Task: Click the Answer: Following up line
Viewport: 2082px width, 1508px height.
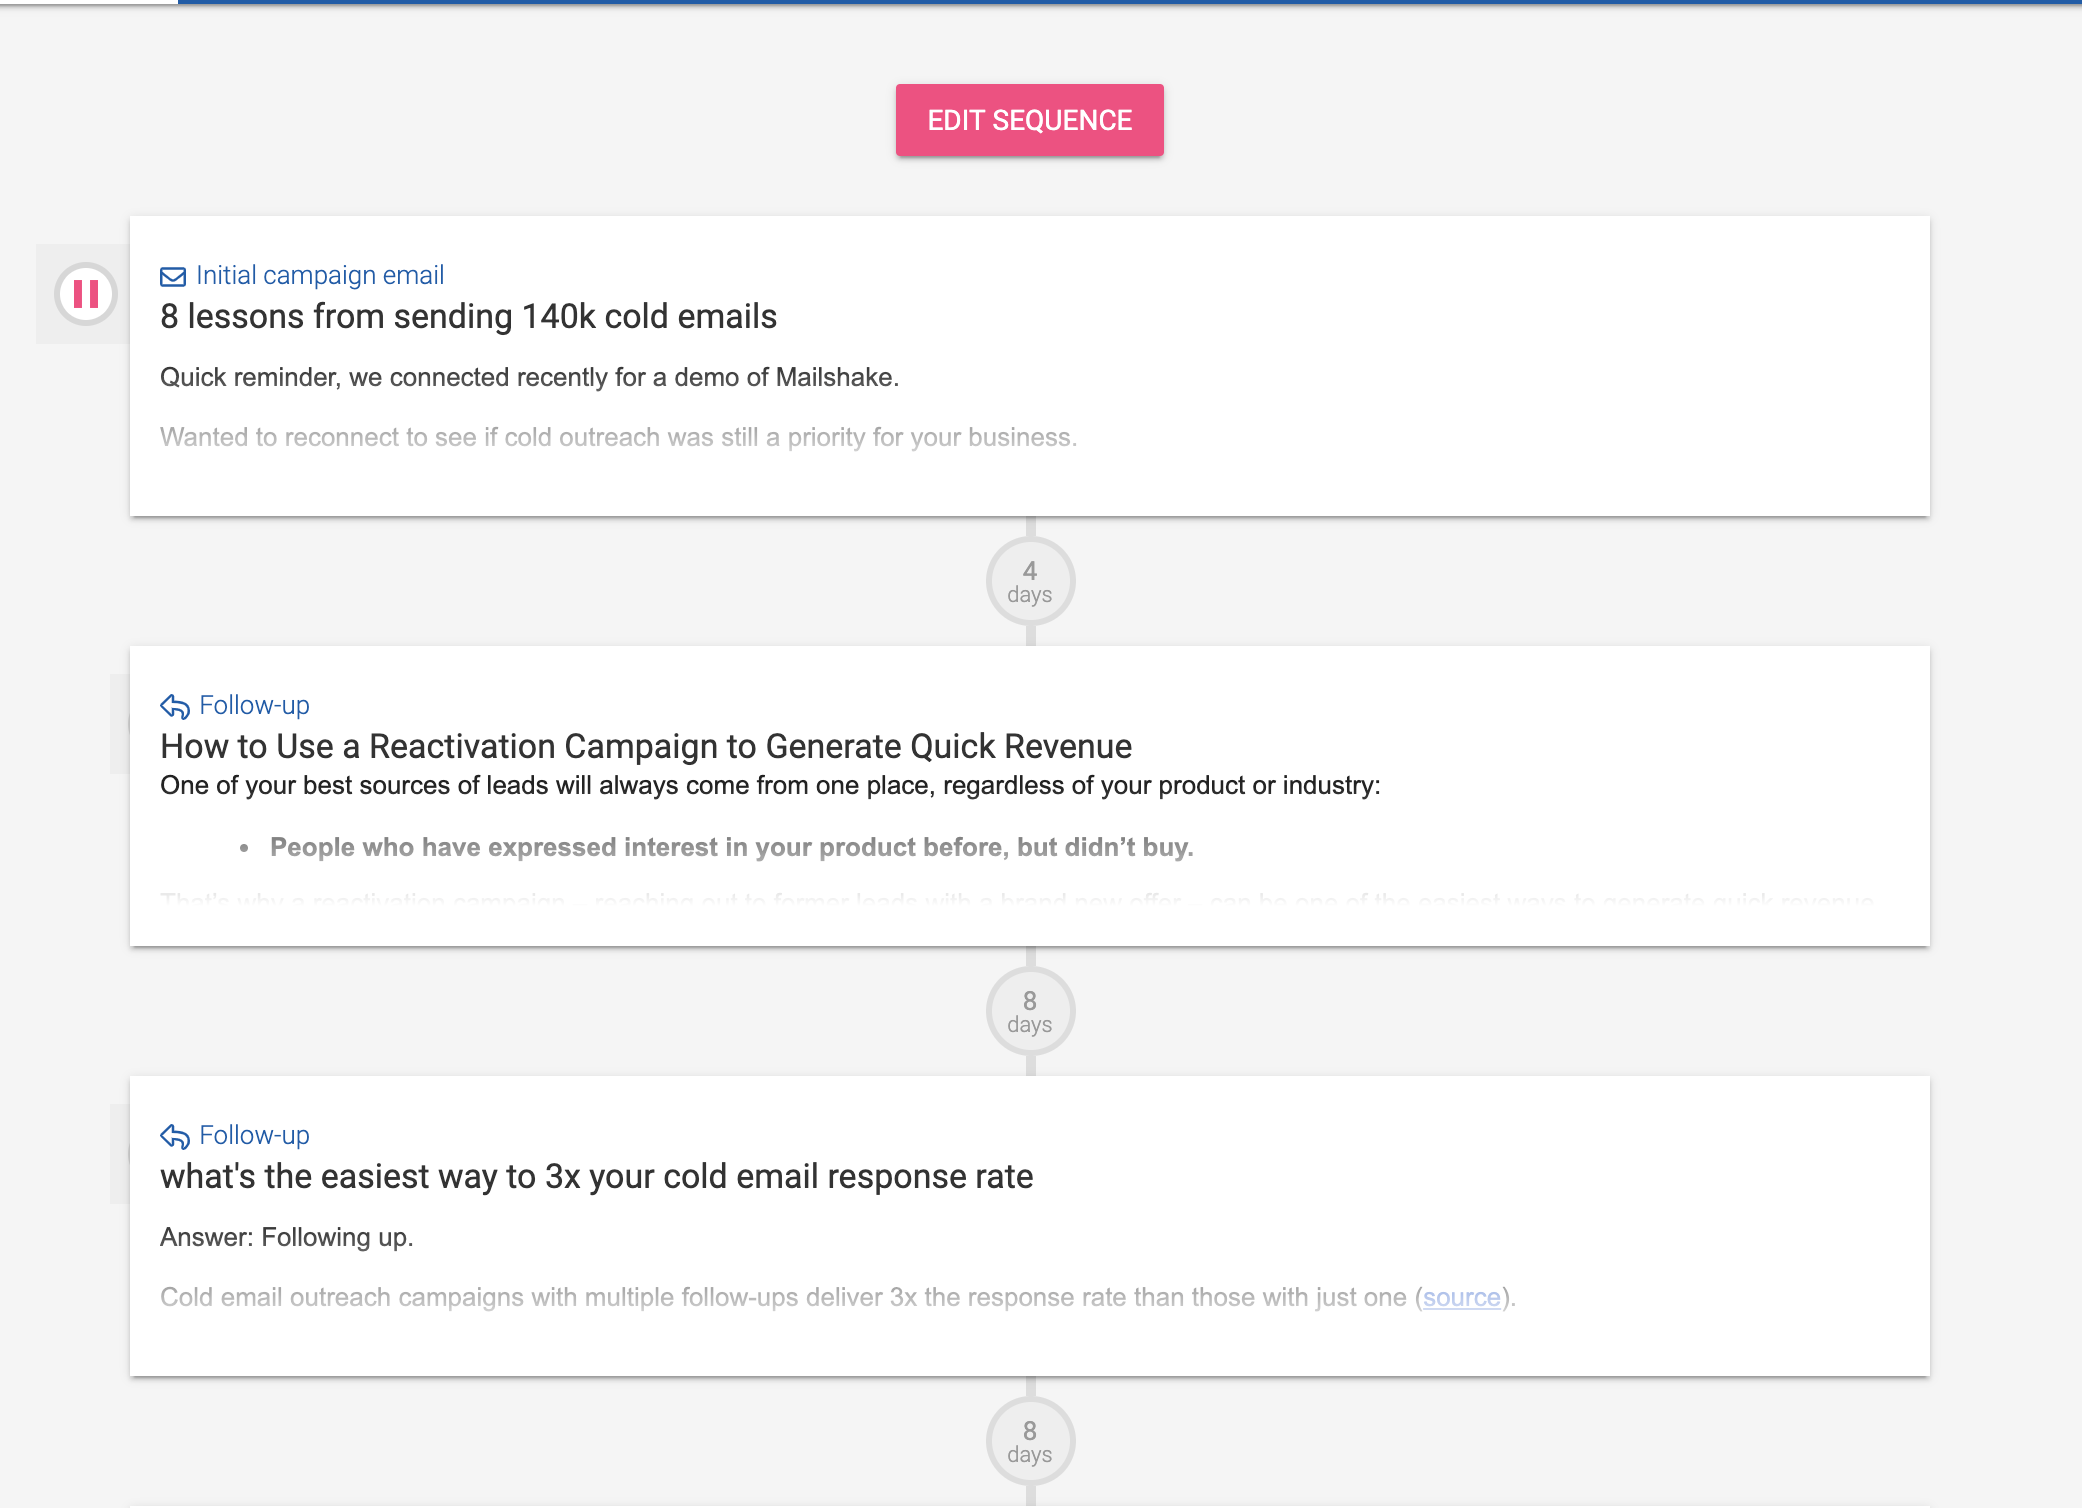Action: click(x=286, y=1237)
